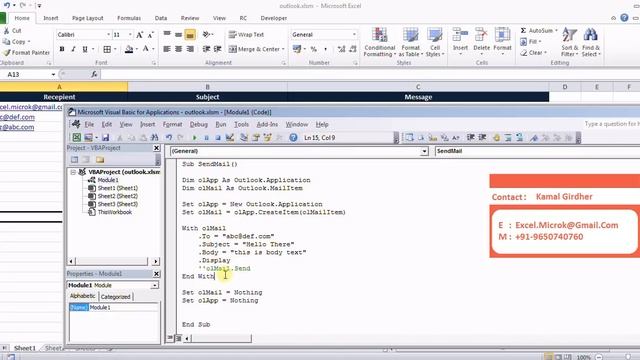Click the Increase Font Size icon

pos(140,35)
